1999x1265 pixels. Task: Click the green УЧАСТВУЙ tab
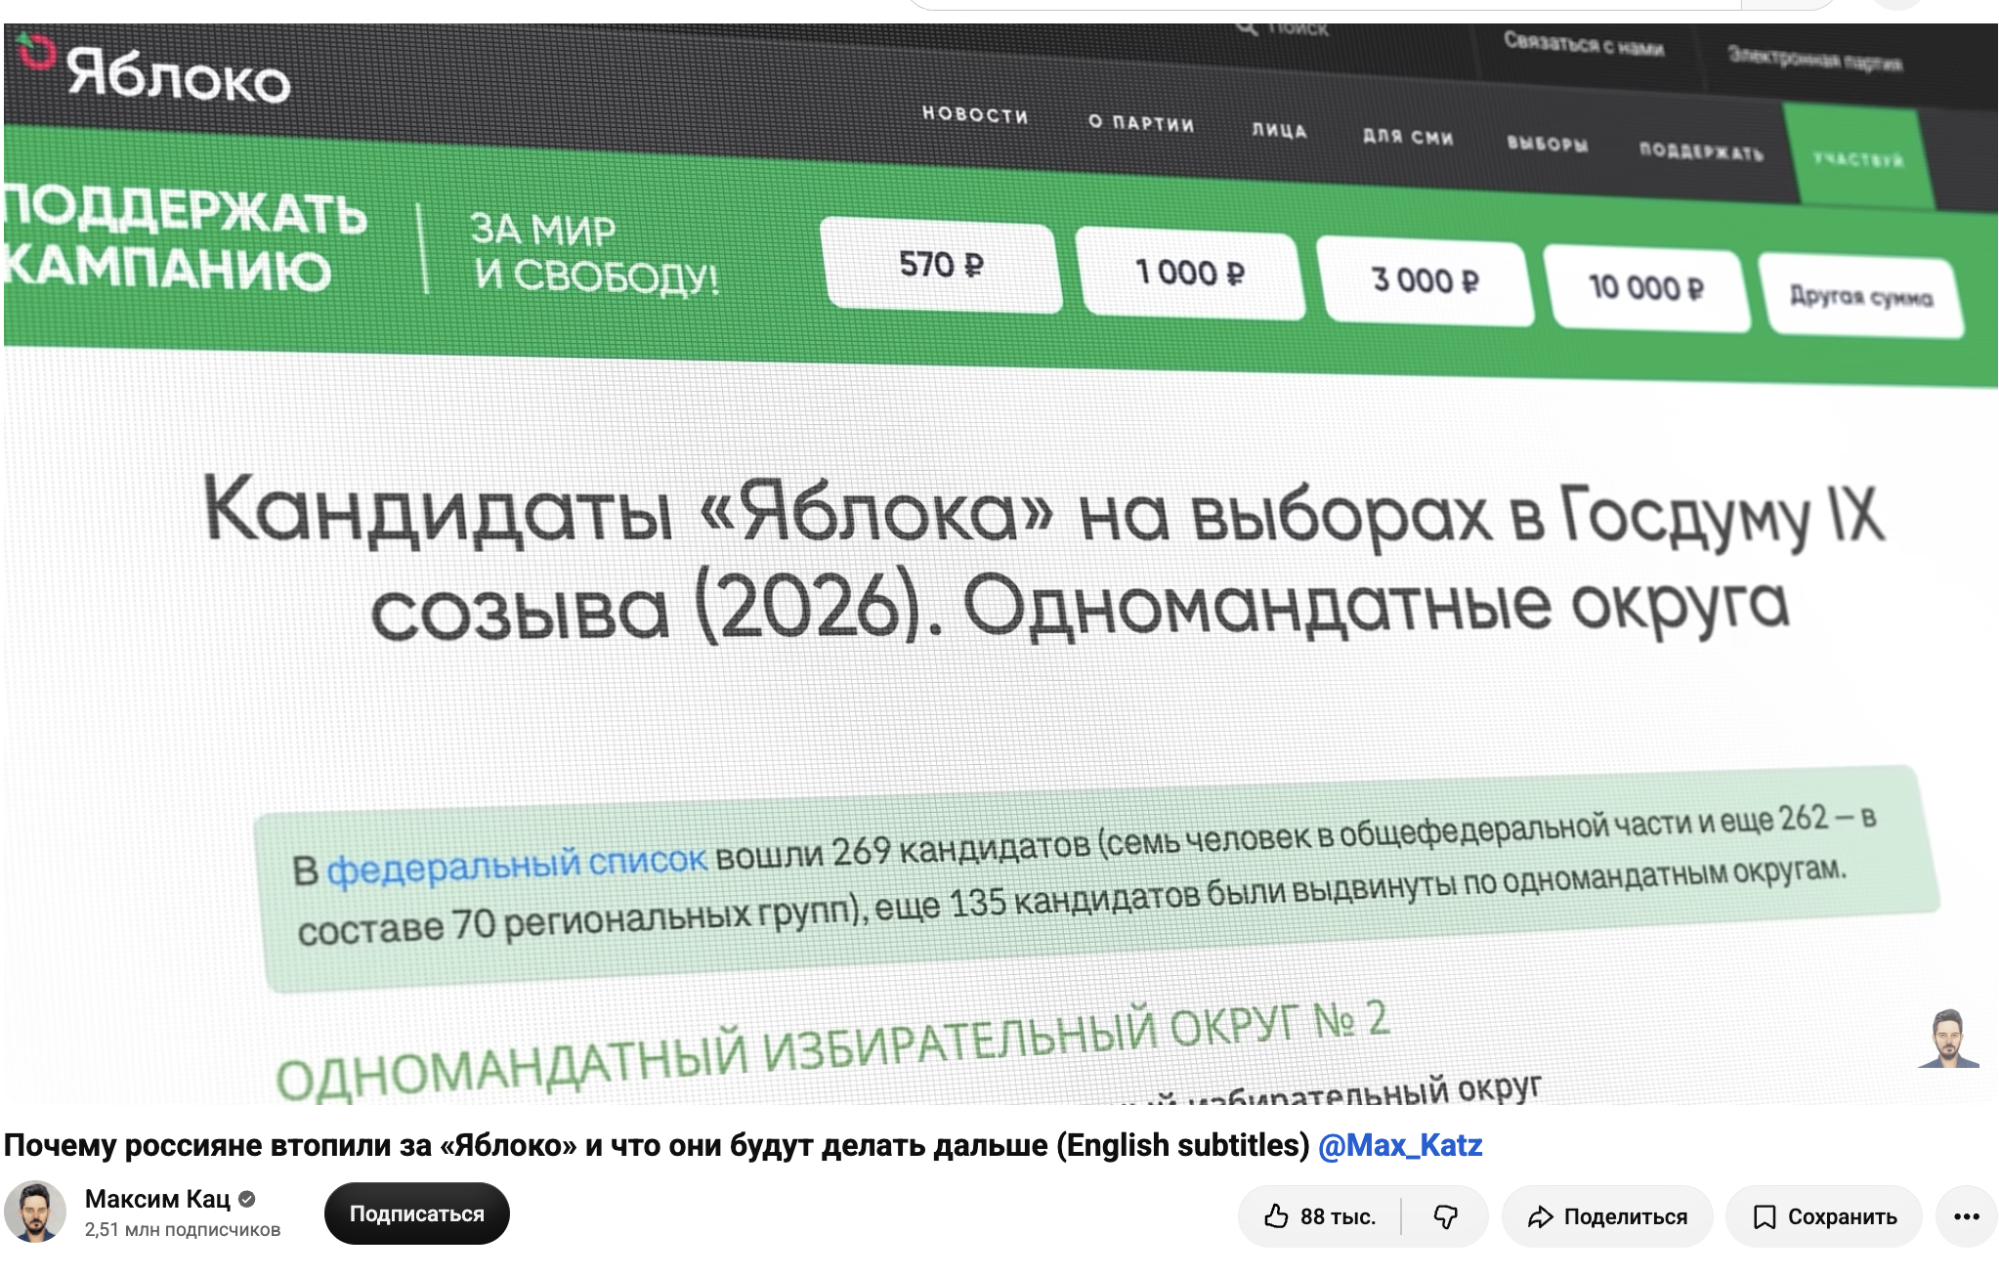1859,158
